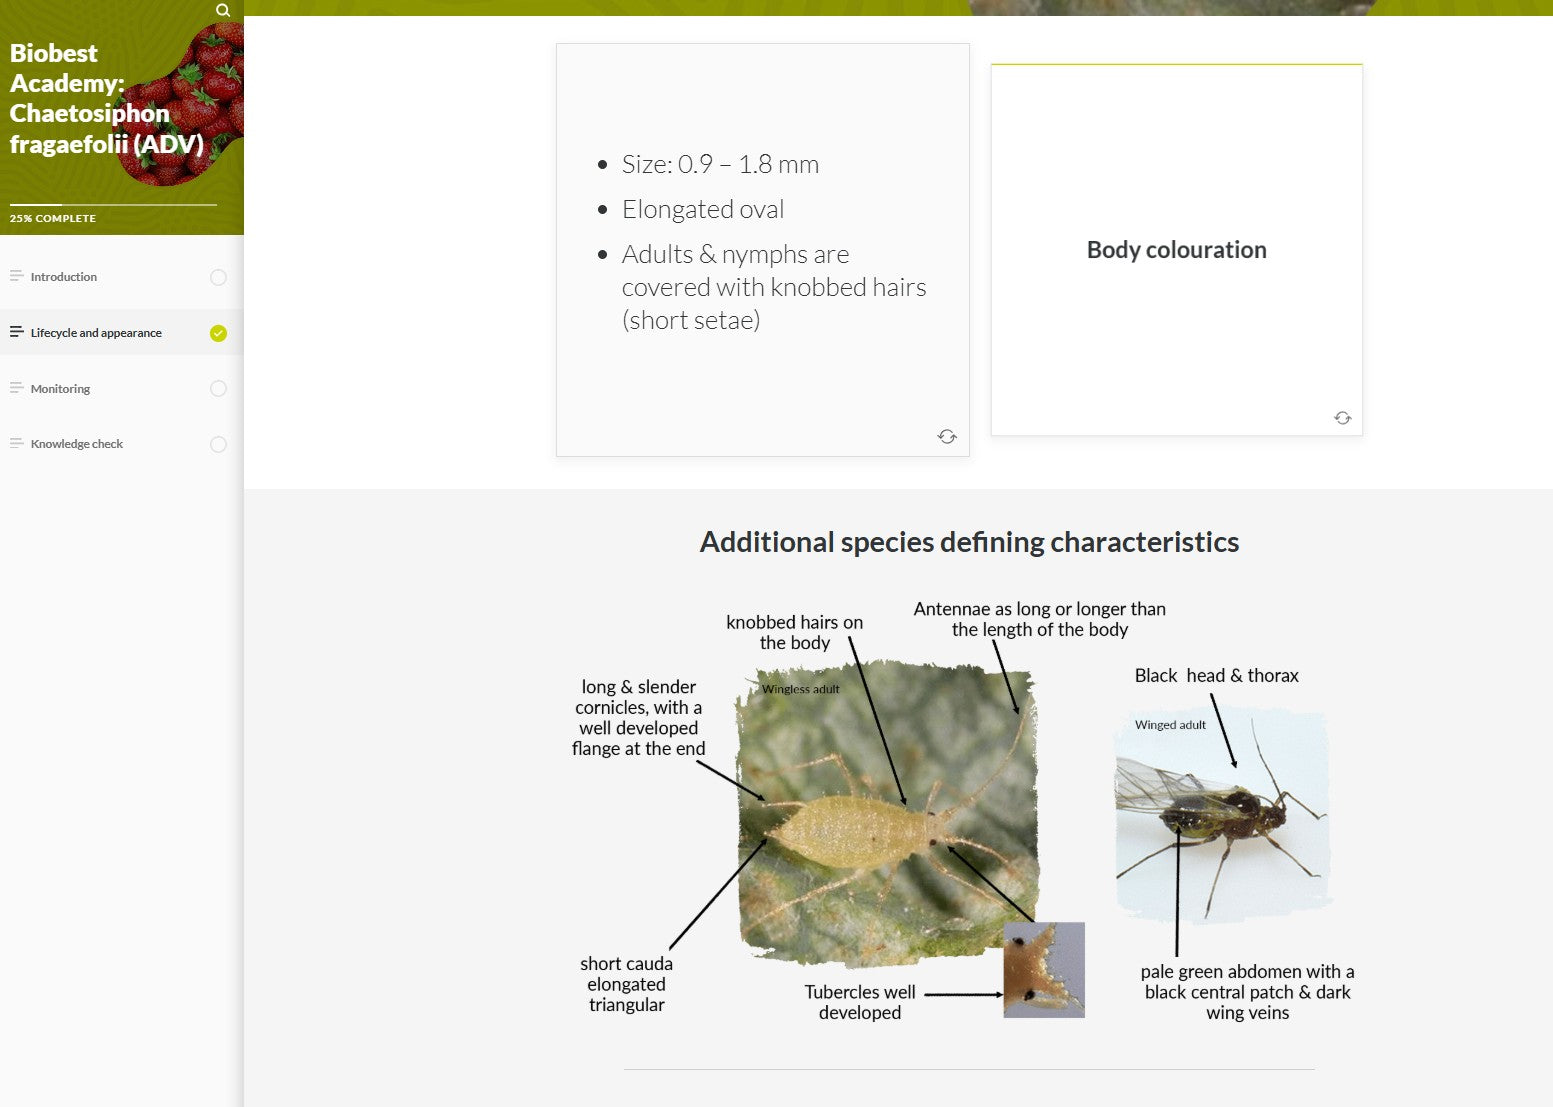Click the 25% complete progress bar
Screen dimensions: 1553x1107
113,205
